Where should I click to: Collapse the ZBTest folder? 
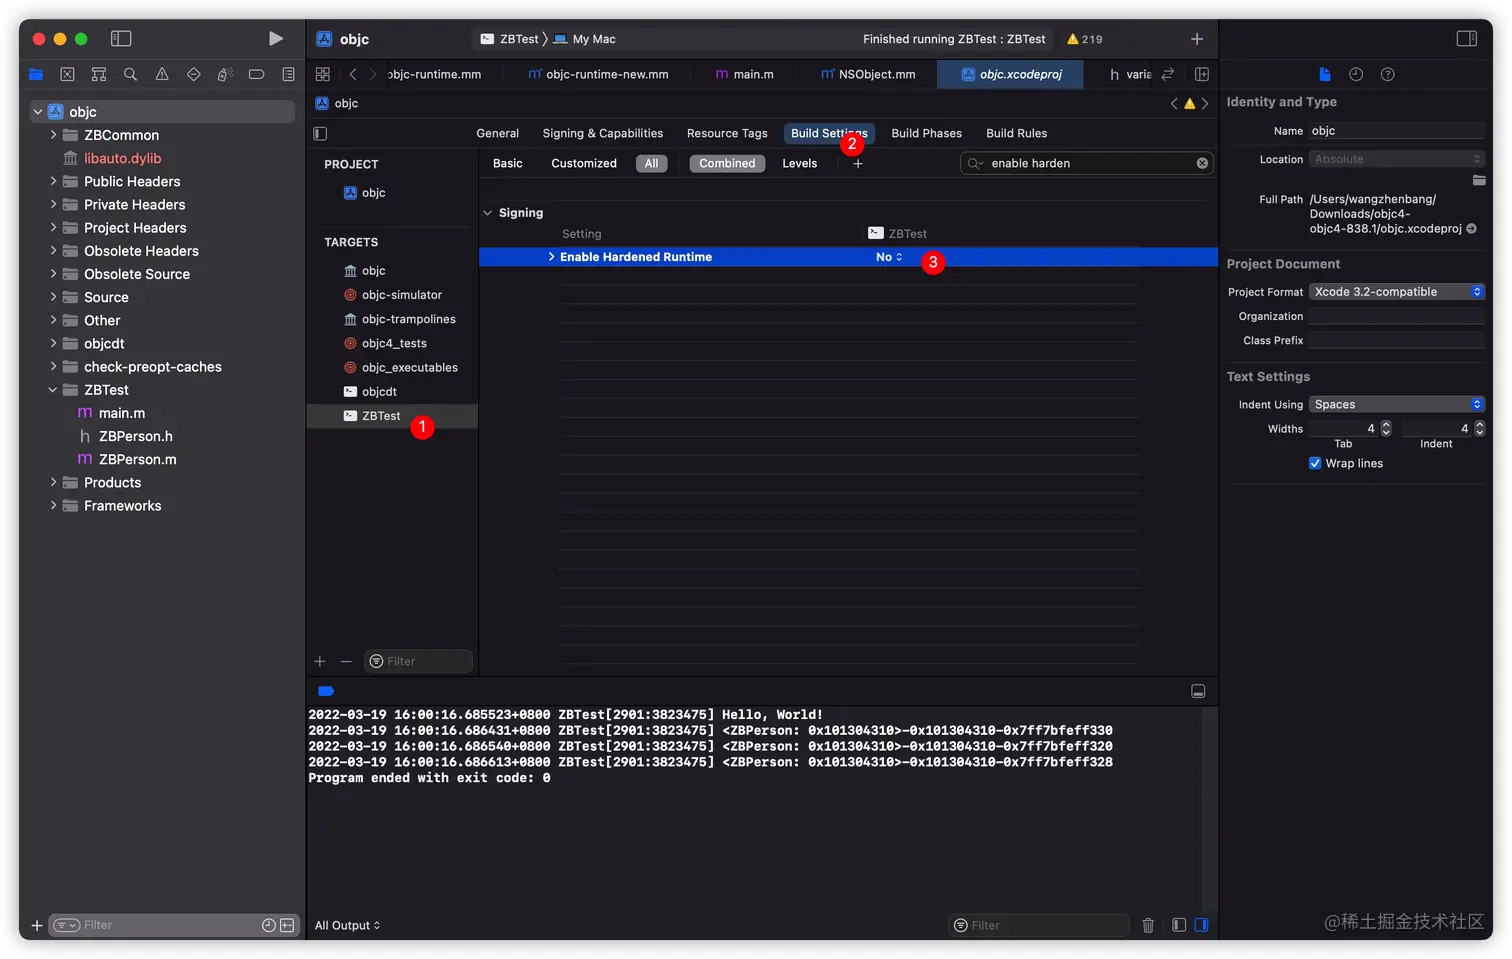coord(53,390)
